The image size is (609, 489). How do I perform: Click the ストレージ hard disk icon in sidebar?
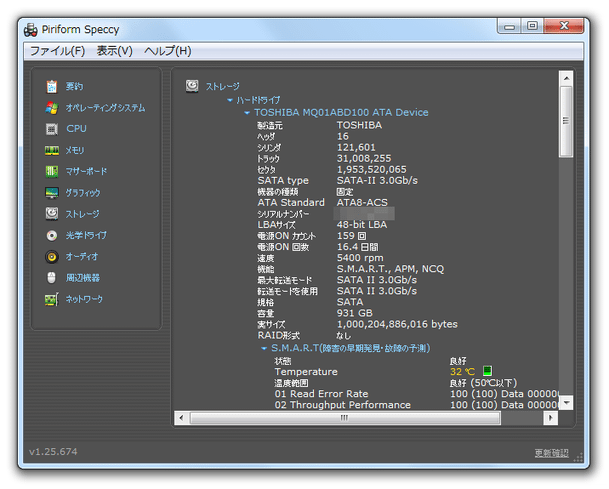point(52,214)
